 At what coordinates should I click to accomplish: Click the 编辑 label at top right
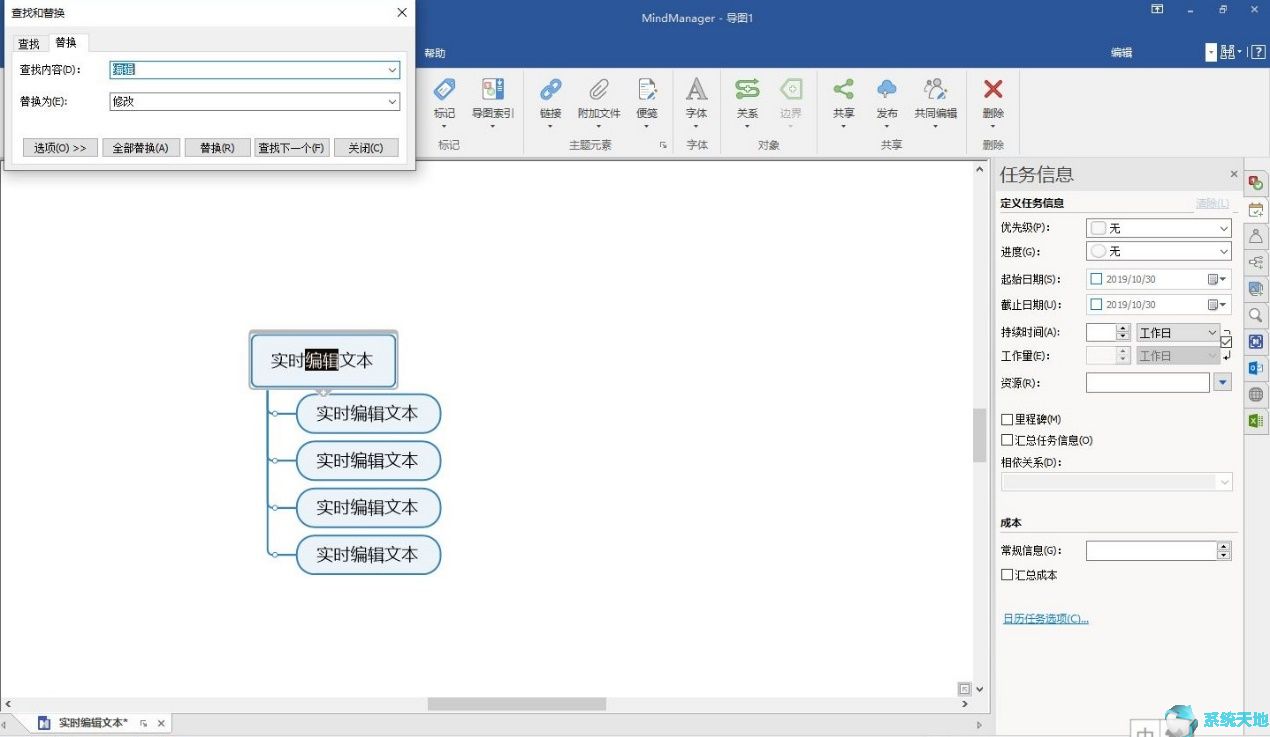pyautogui.click(x=1121, y=53)
